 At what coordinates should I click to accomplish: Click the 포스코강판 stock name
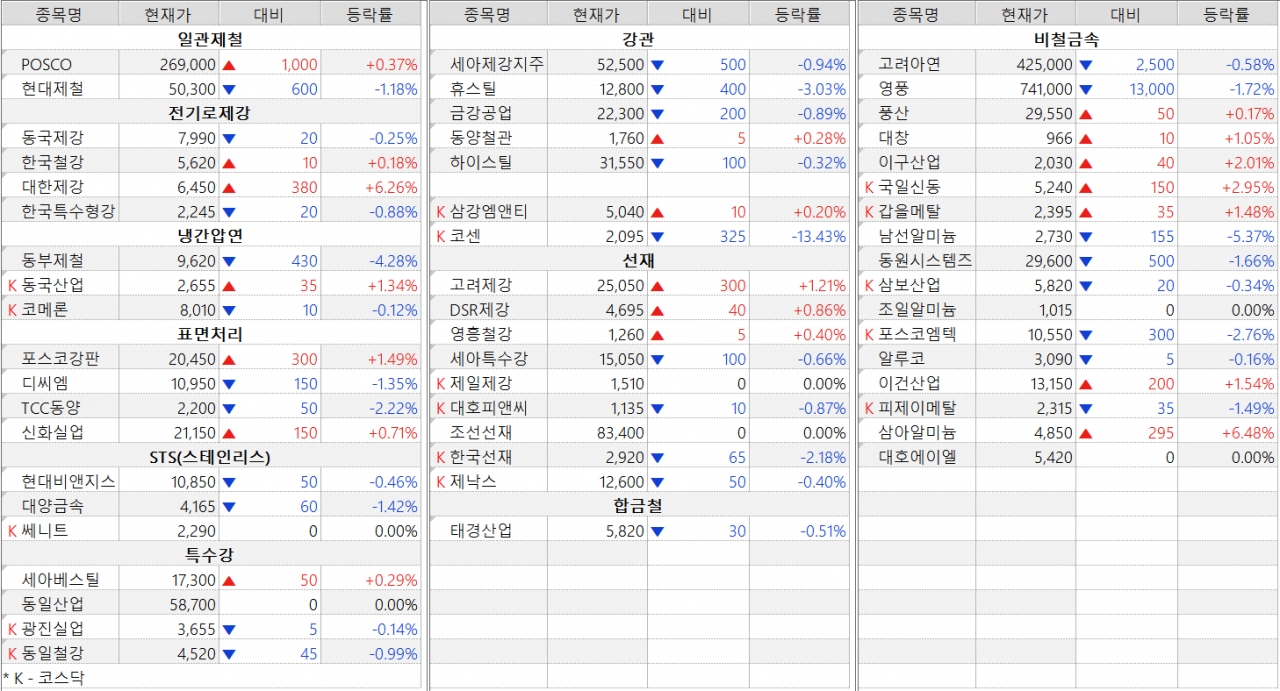pyautogui.click(x=60, y=359)
